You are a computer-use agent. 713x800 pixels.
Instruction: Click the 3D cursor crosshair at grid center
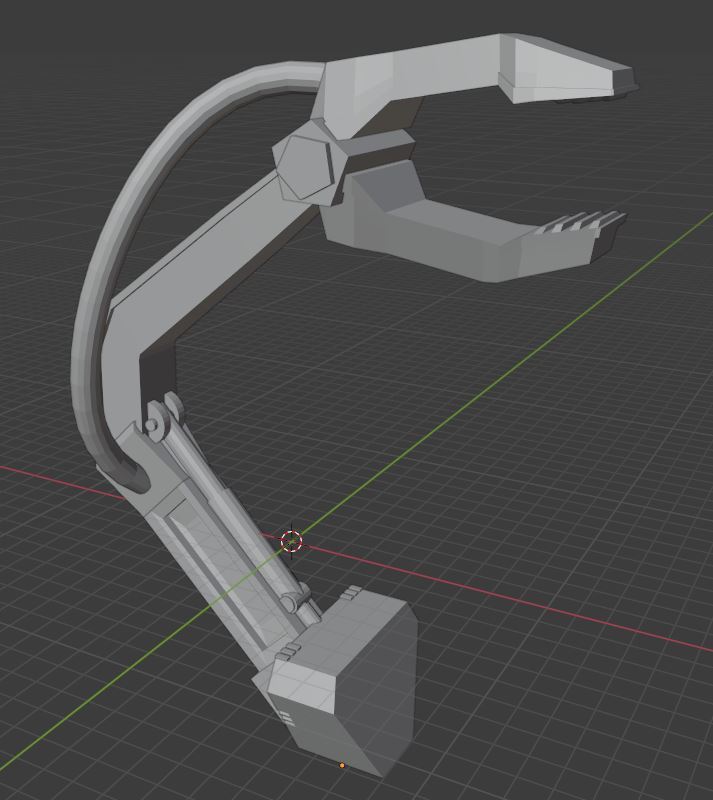(291, 541)
